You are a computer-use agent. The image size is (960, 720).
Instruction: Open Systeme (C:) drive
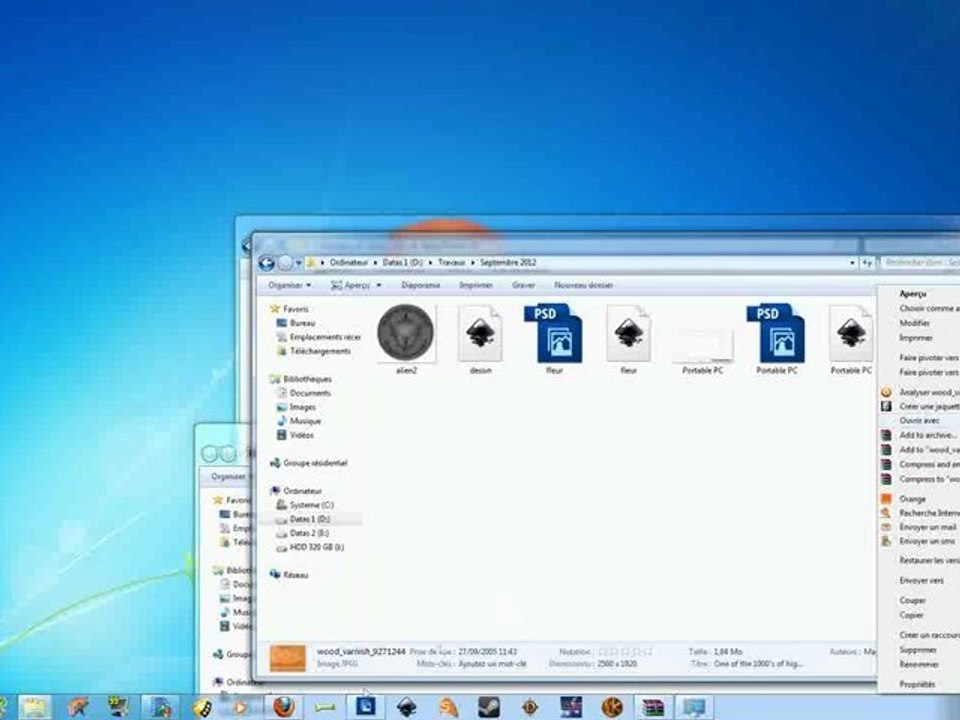point(305,506)
